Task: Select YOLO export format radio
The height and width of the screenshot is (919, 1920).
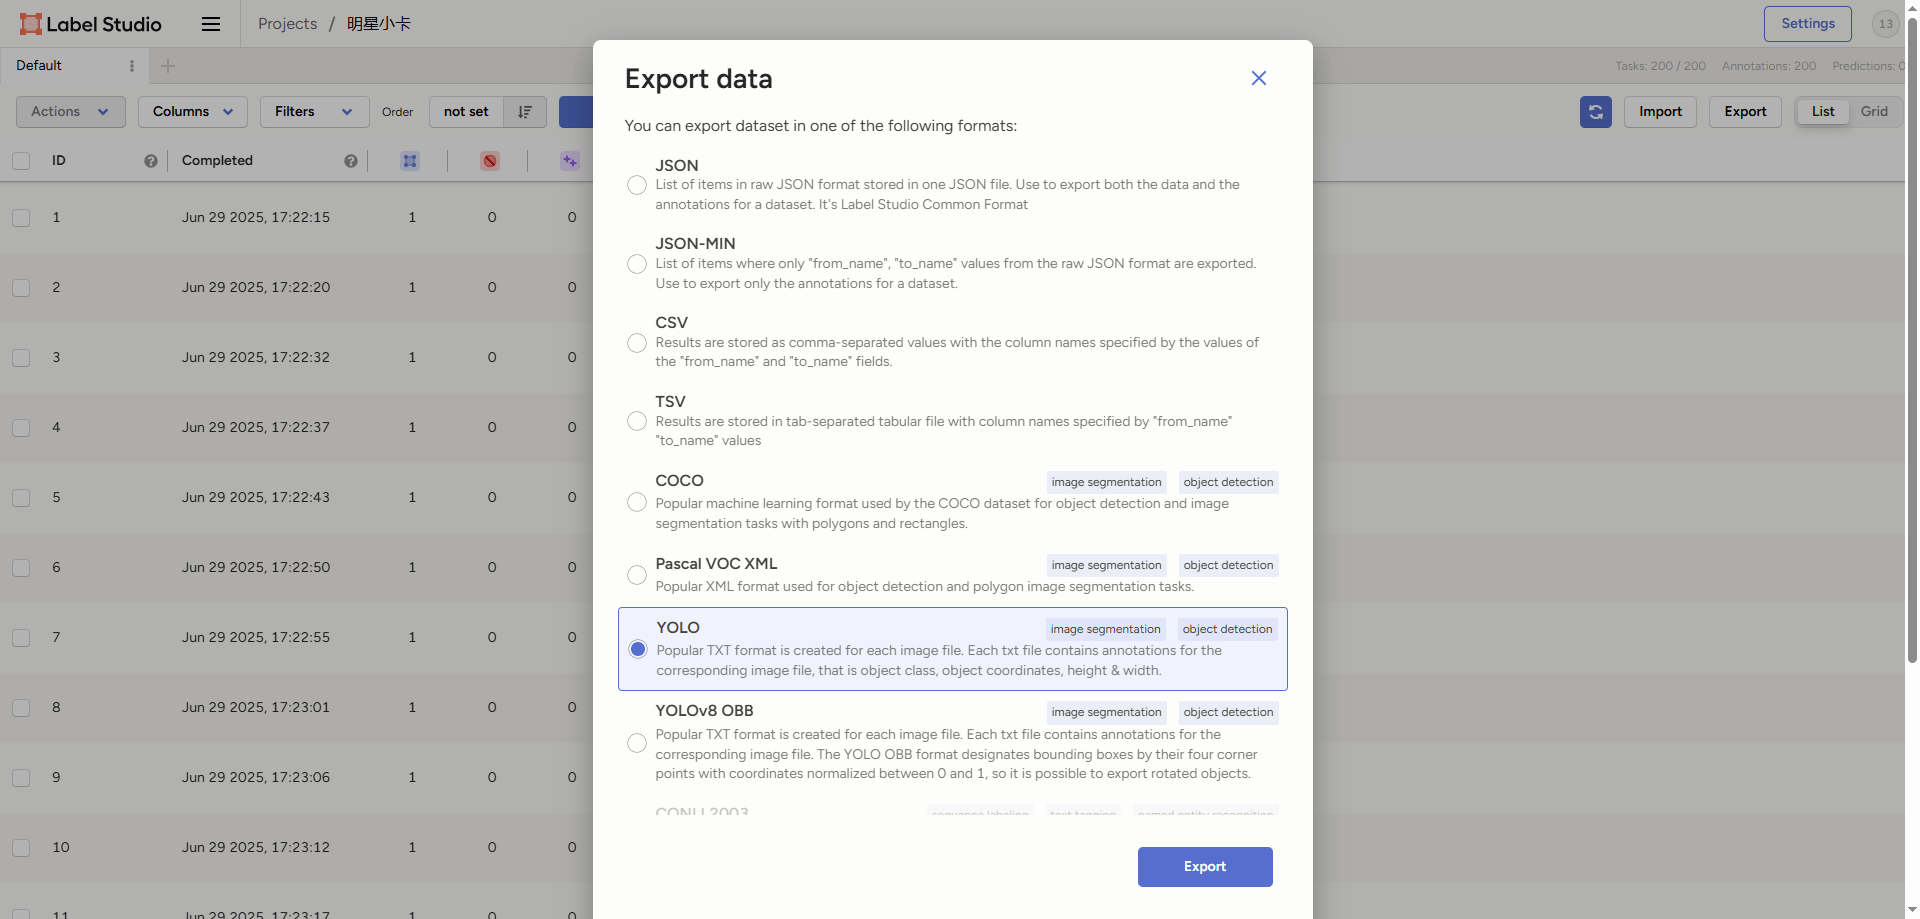Action: coord(638,649)
